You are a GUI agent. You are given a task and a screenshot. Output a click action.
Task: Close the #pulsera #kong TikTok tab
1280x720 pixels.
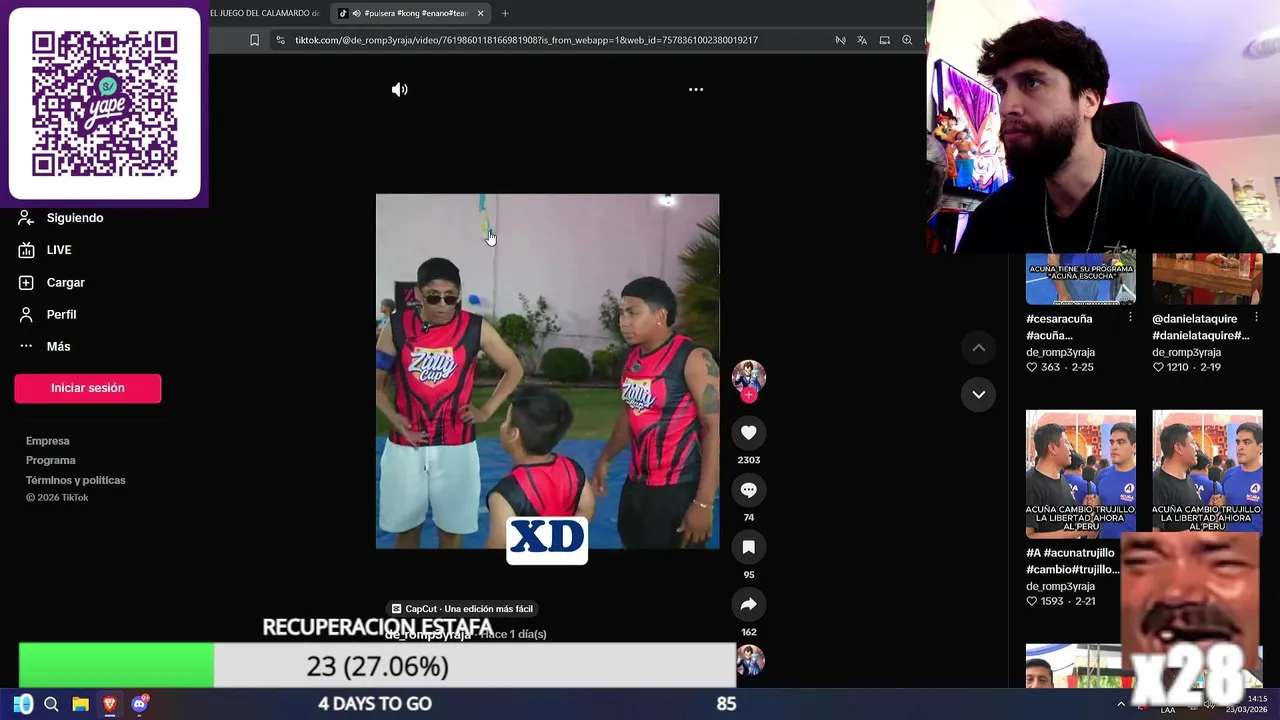point(481,13)
